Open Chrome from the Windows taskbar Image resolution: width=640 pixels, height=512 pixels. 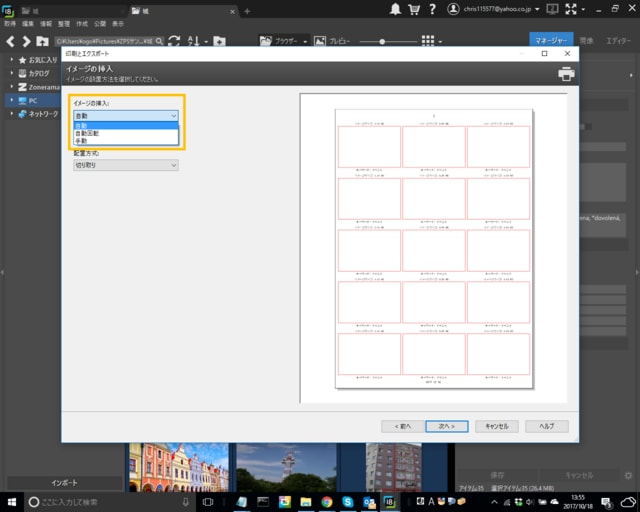[x=327, y=501]
